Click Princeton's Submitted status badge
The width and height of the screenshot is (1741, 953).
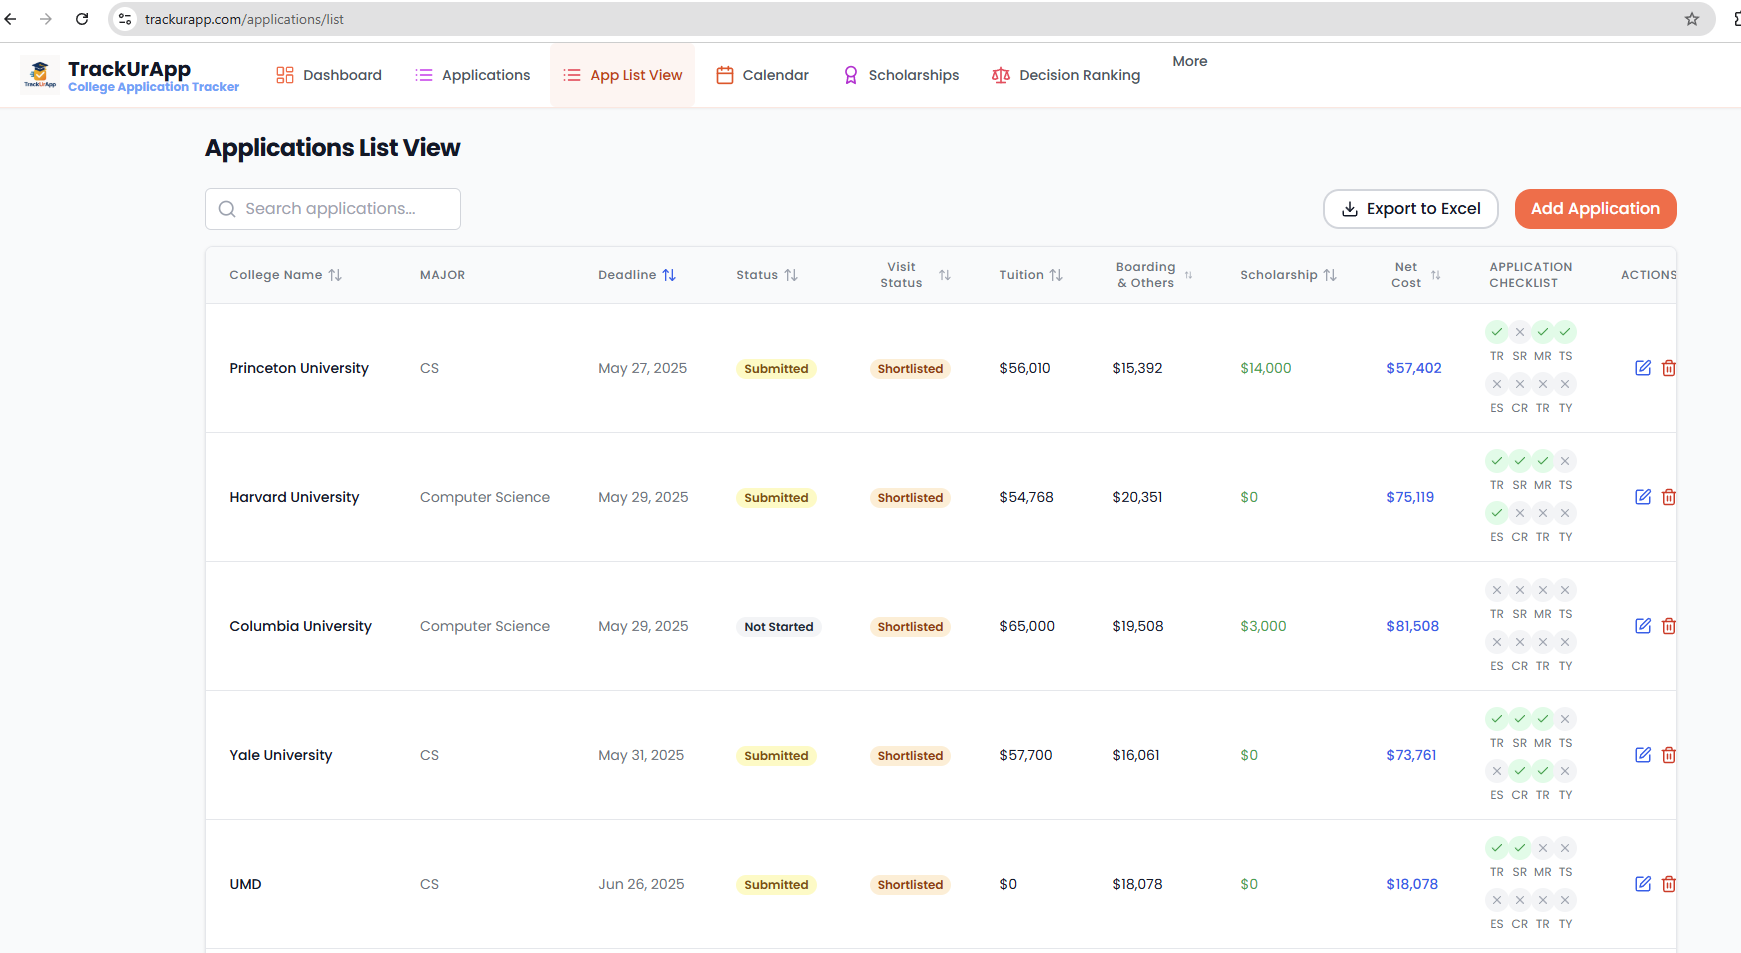point(776,369)
